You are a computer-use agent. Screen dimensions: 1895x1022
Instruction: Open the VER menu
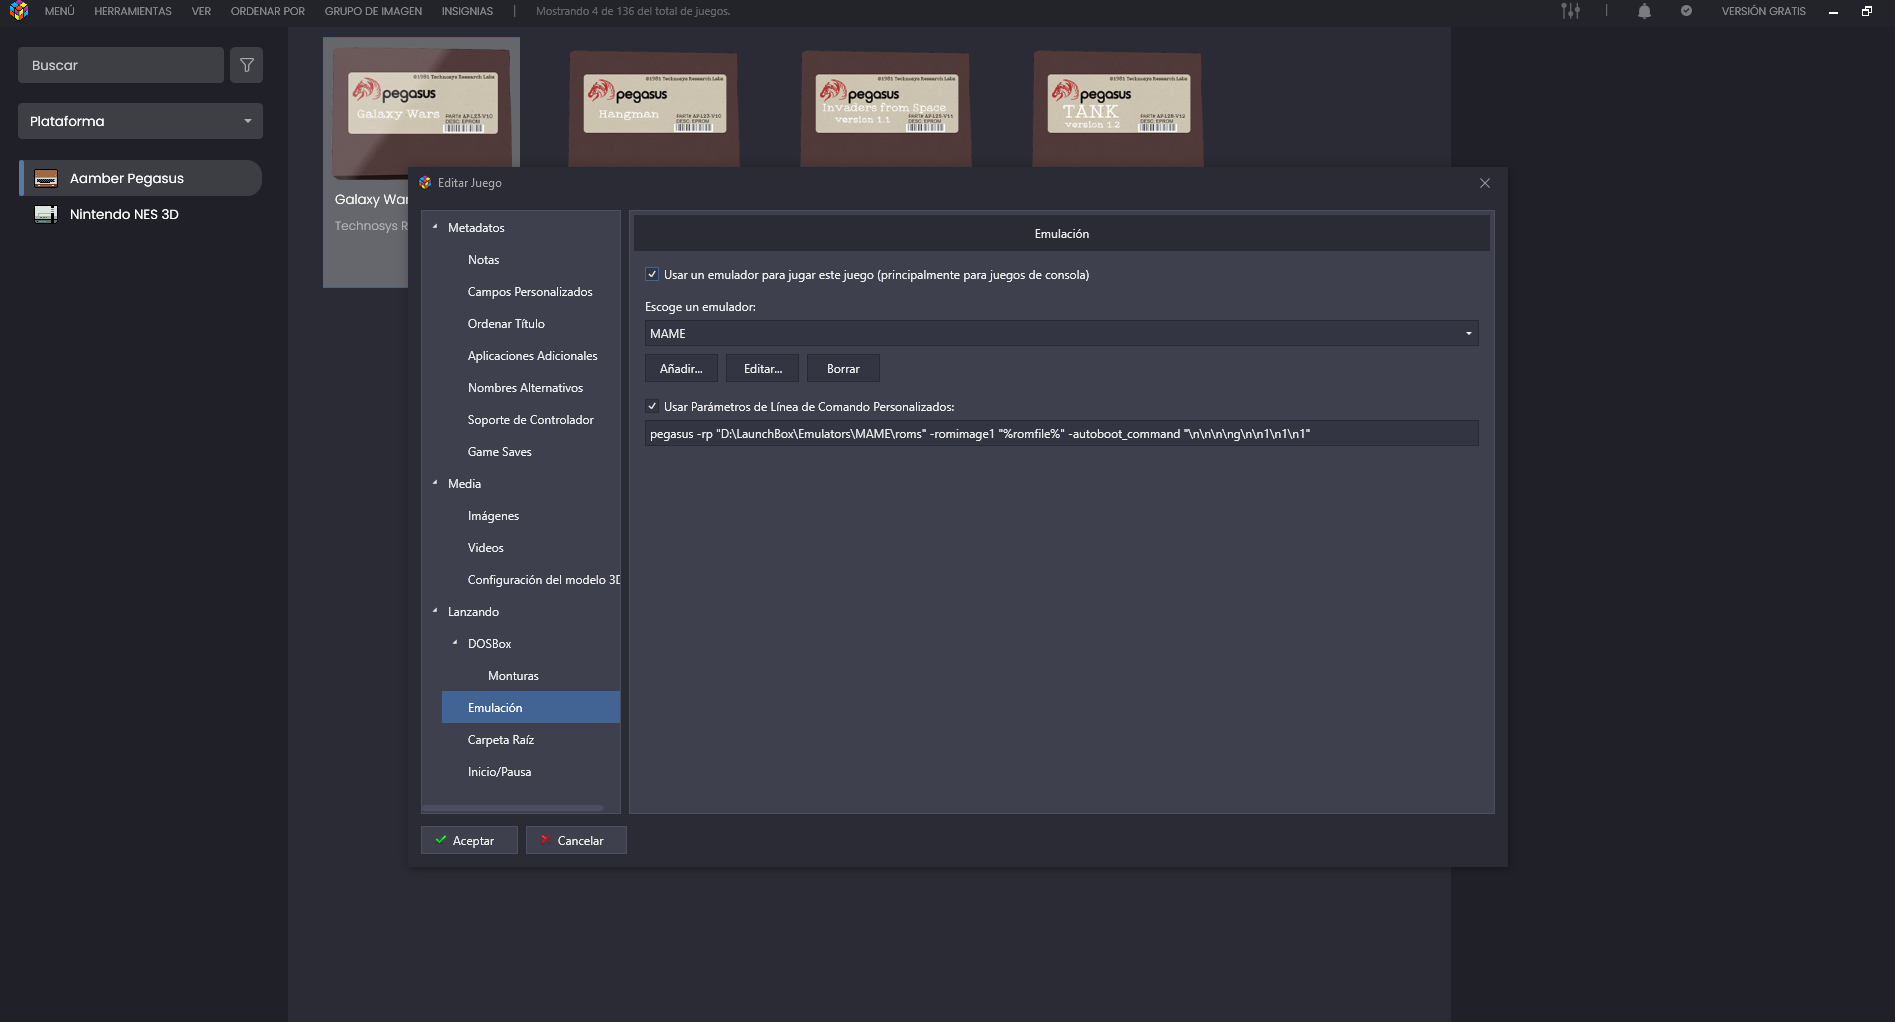(x=201, y=11)
